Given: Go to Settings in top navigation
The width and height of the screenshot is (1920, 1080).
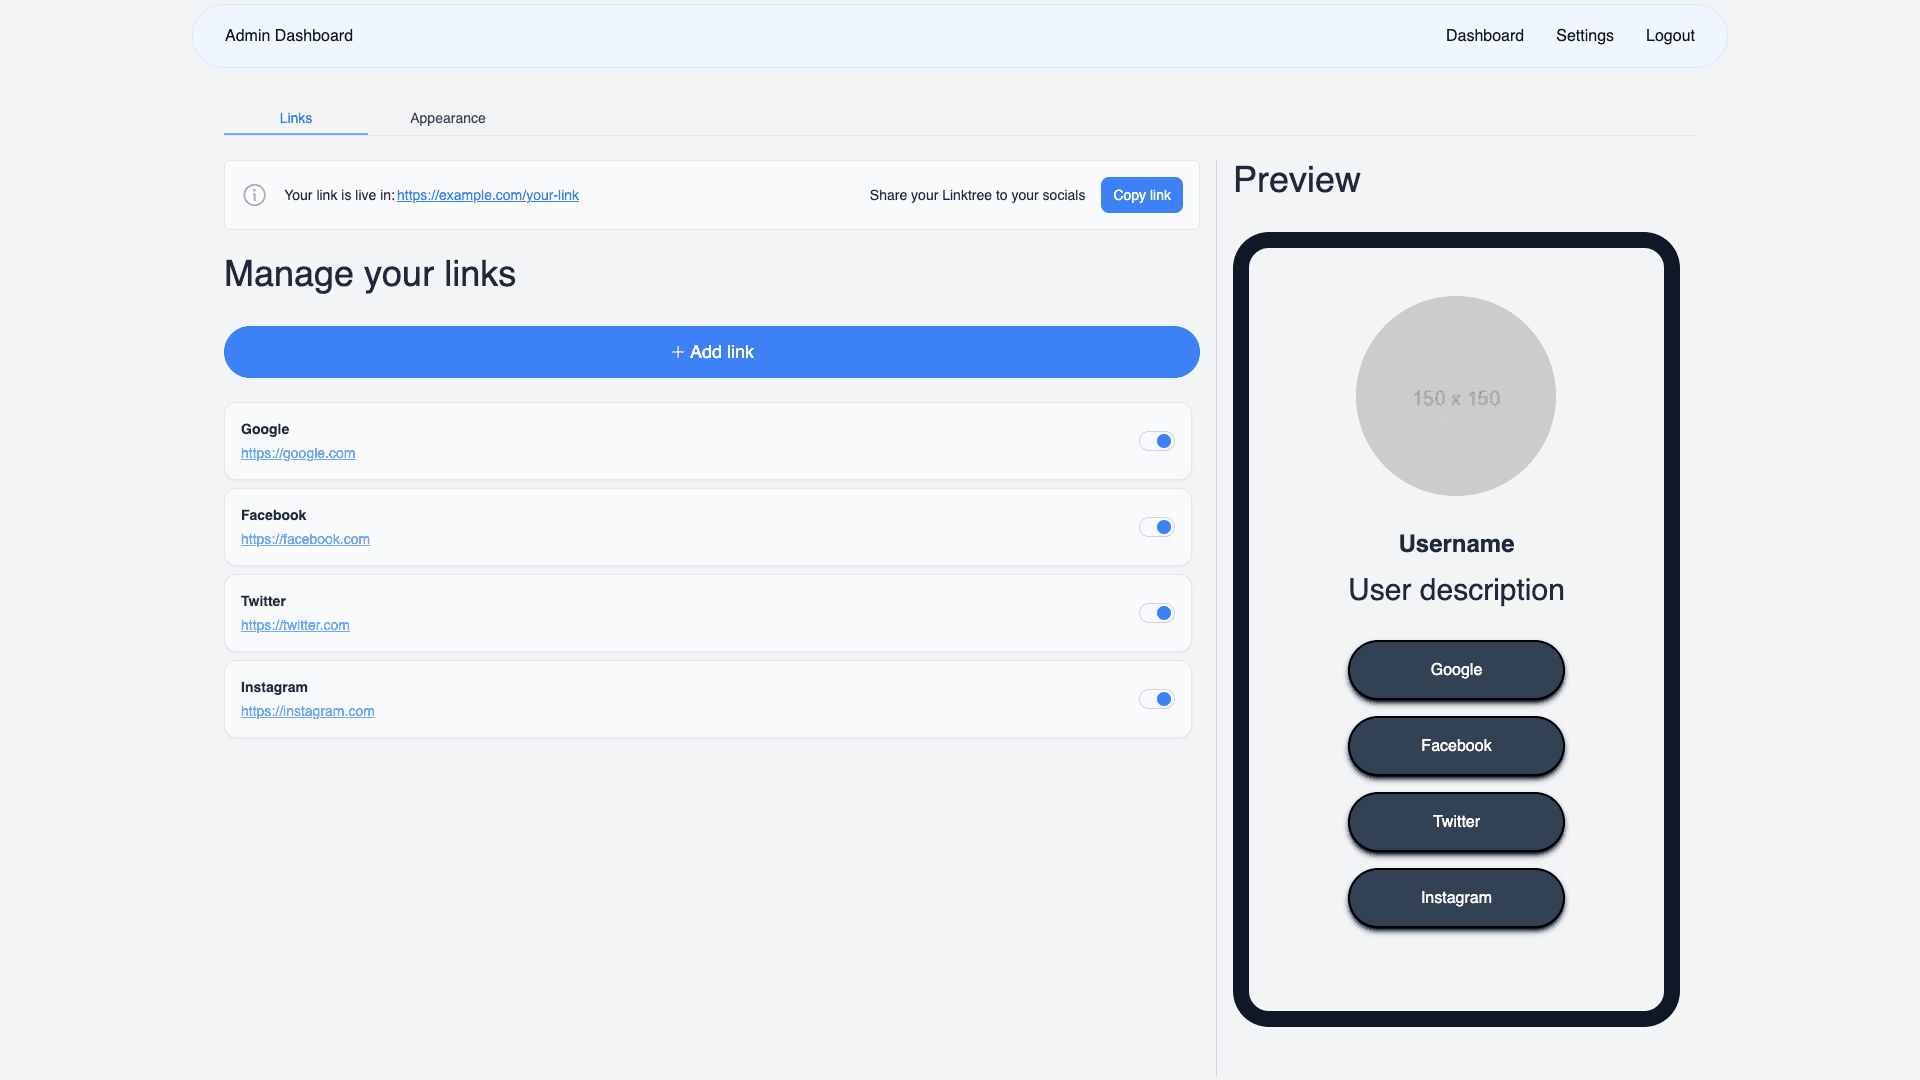Looking at the screenshot, I should (1584, 35).
